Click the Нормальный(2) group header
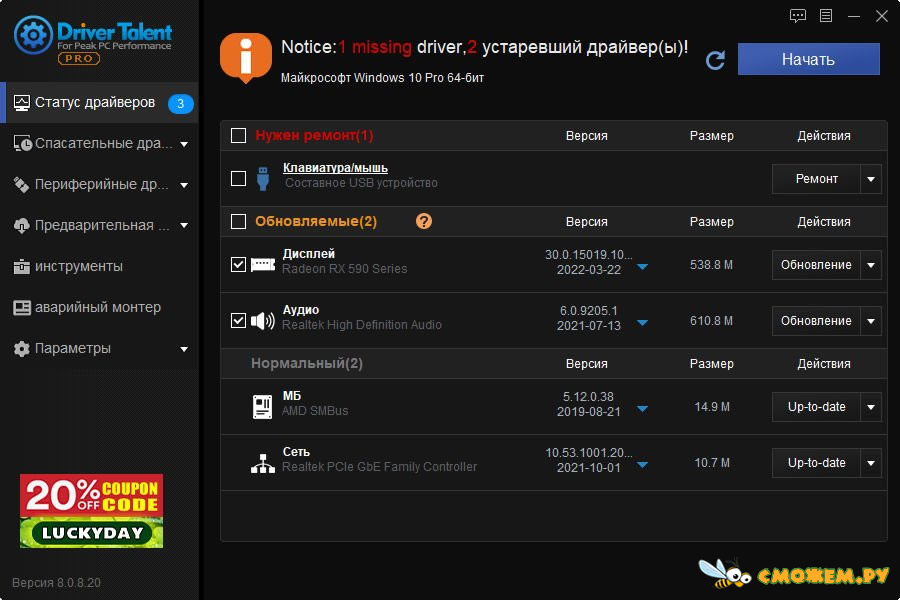 point(307,363)
